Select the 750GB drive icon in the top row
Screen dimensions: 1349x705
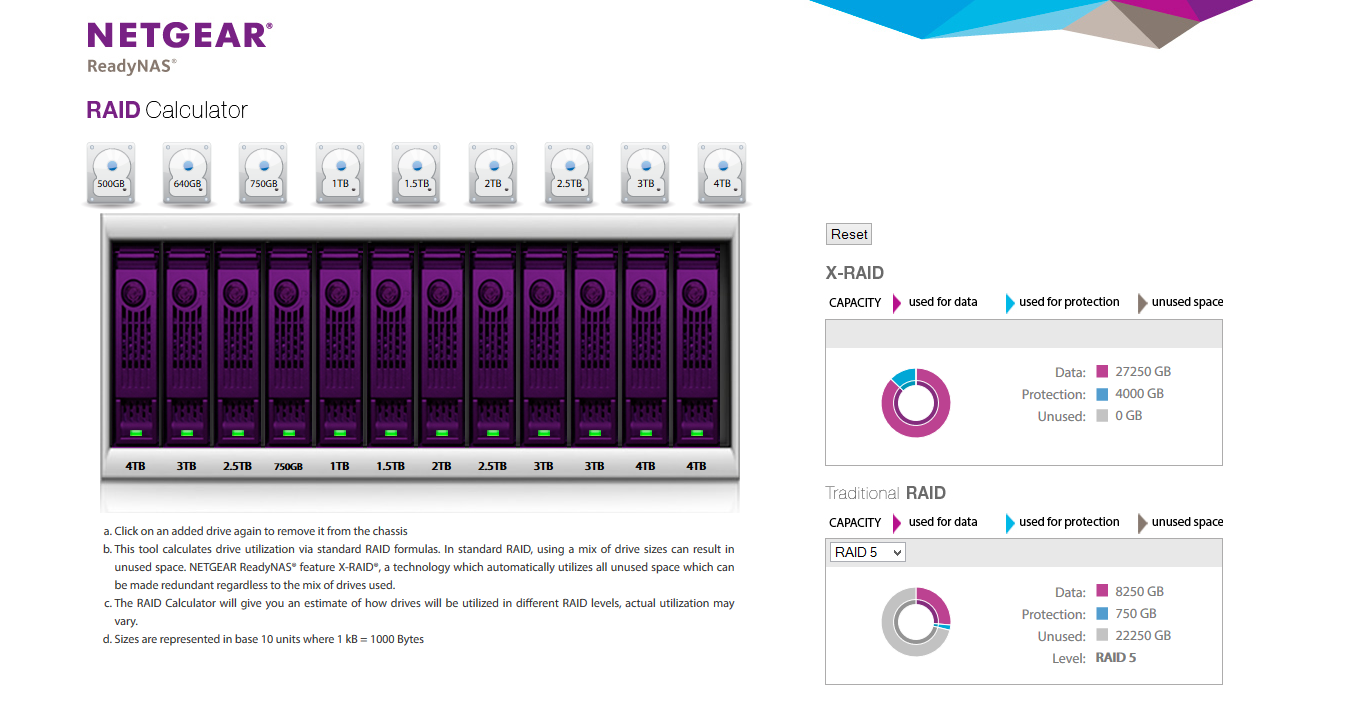pyautogui.click(x=263, y=174)
